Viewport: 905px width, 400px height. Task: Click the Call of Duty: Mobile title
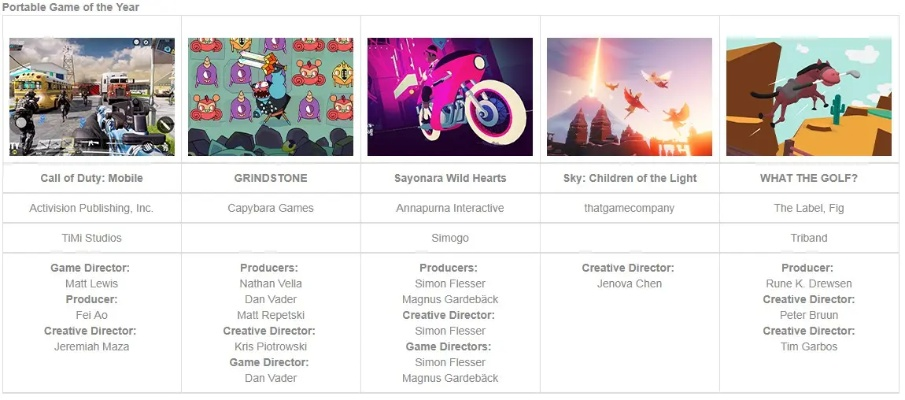coord(92,178)
